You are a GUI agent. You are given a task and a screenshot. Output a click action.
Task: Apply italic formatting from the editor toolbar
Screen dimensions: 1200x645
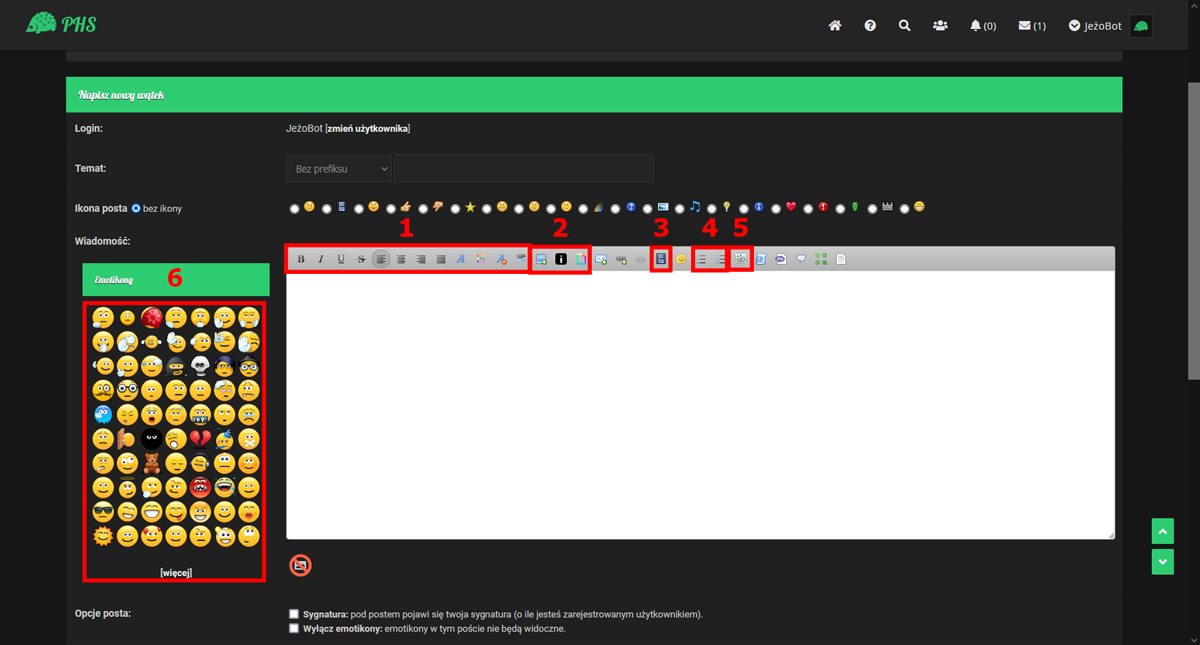point(321,259)
